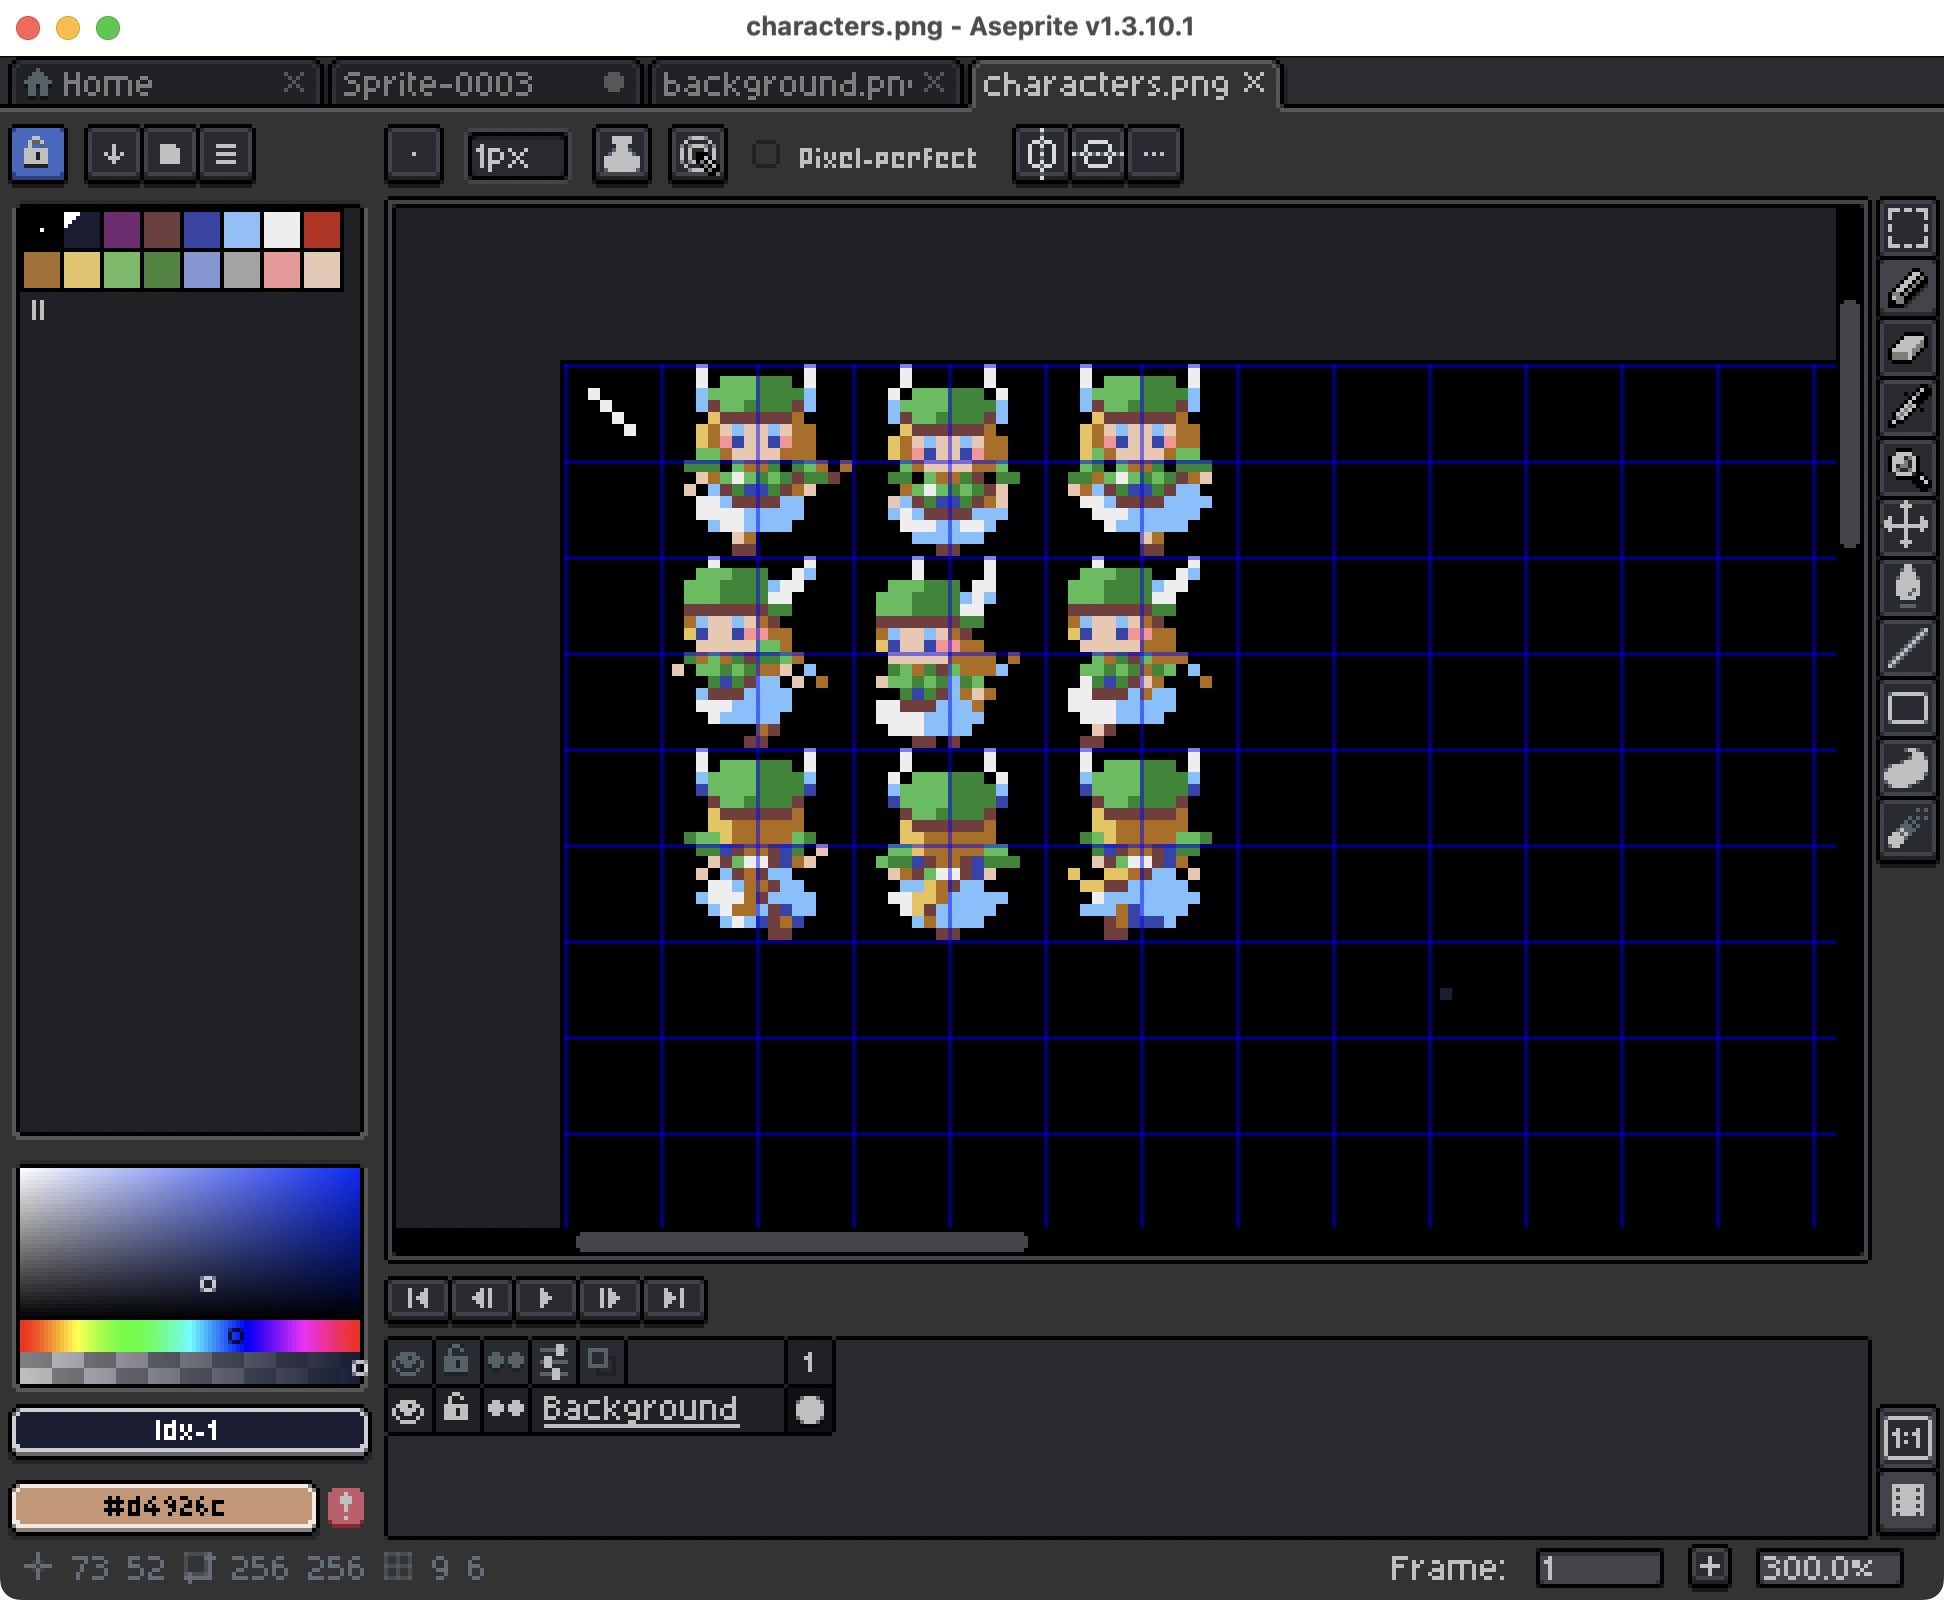Jump to the last frame
The height and width of the screenshot is (1600, 1944).
tap(676, 1299)
